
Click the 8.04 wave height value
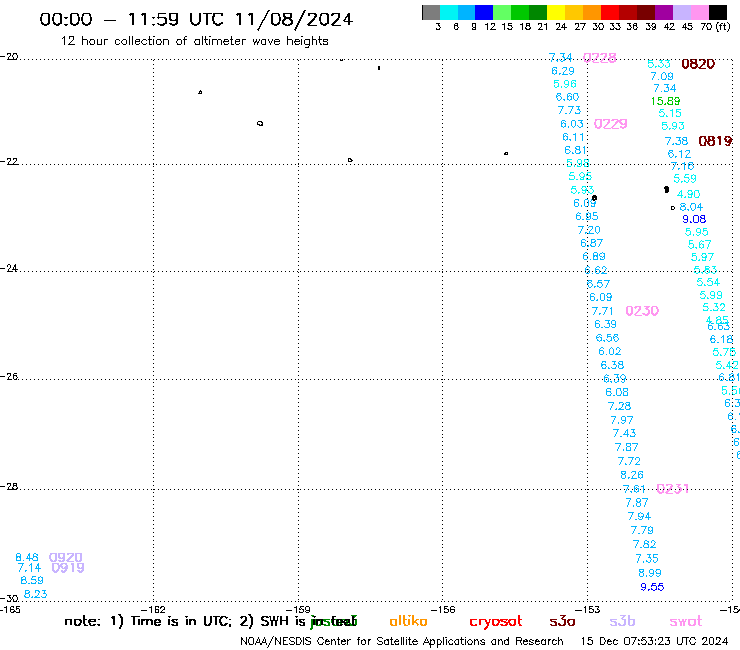click(x=691, y=207)
